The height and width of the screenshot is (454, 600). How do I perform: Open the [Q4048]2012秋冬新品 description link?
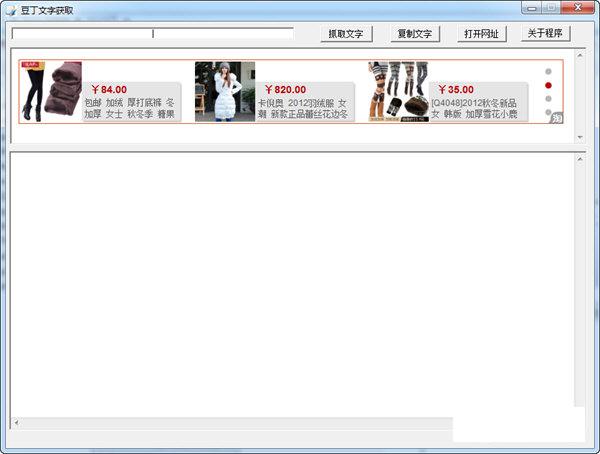pos(474,108)
